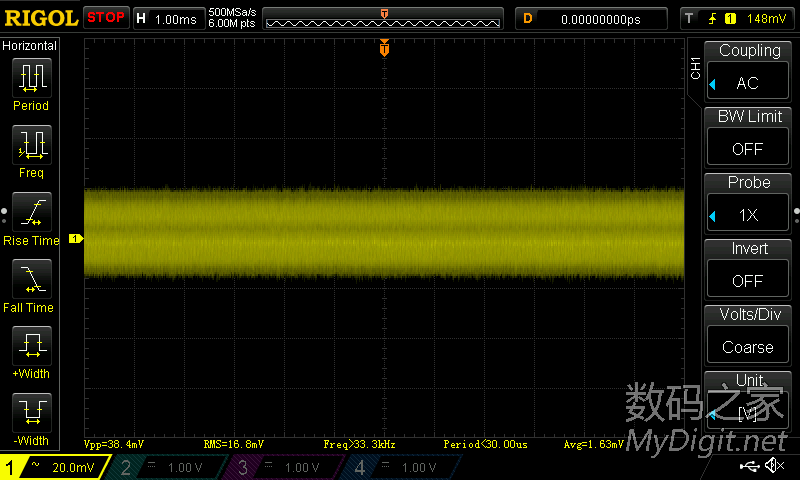Select the channel 3 1.00 V tab
Viewport: 800px width, 480px height.
tap(286, 467)
